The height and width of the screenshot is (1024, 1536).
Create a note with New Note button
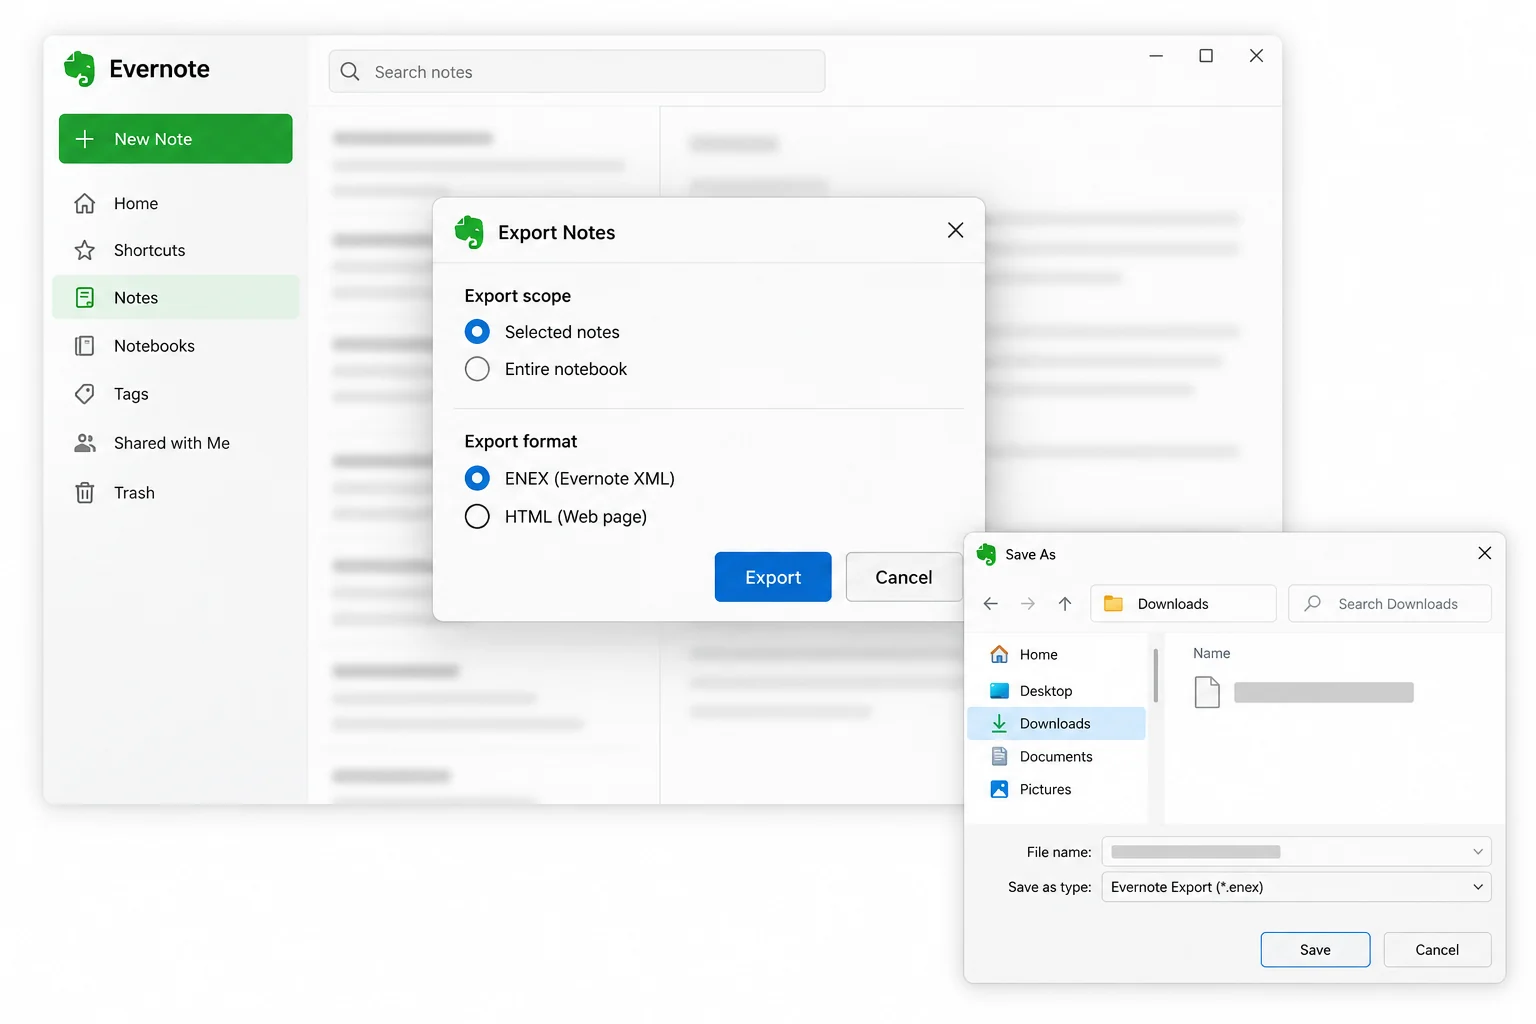(176, 139)
